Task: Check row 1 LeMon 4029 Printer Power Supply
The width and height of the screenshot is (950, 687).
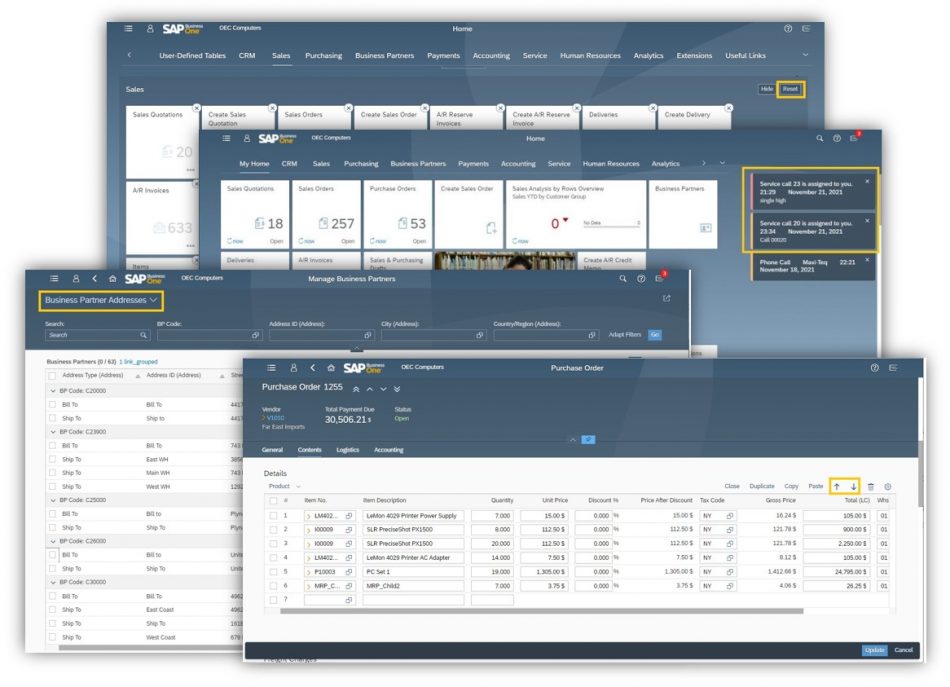Action: (273, 516)
